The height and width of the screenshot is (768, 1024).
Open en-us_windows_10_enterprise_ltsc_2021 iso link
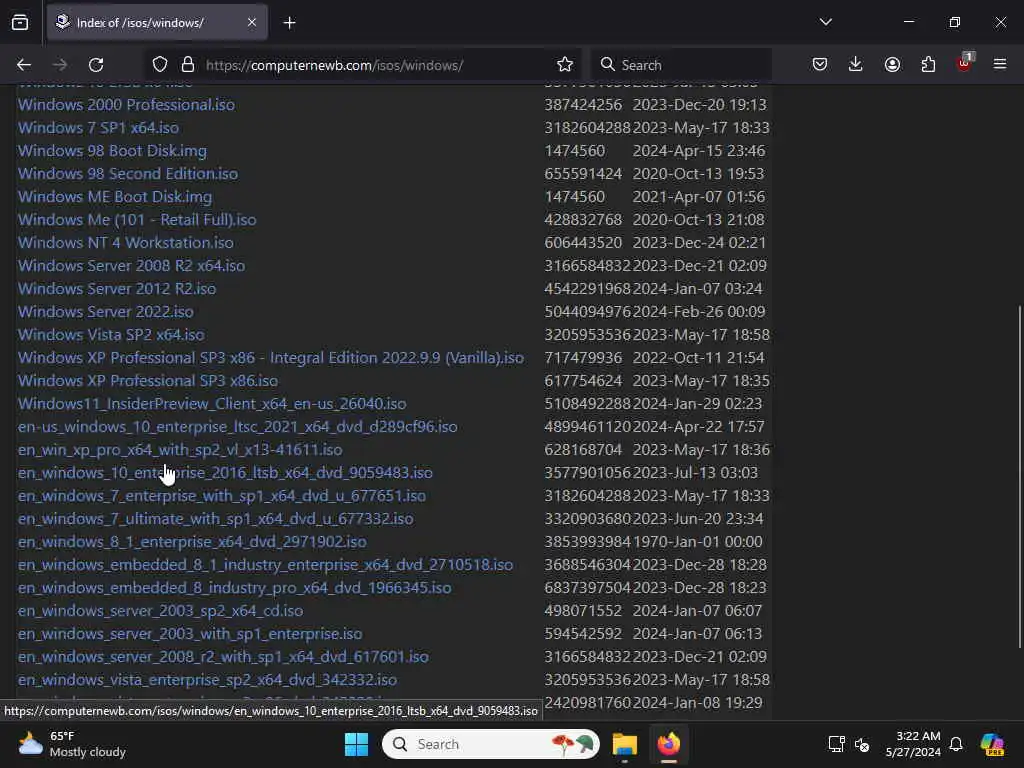[238, 426]
